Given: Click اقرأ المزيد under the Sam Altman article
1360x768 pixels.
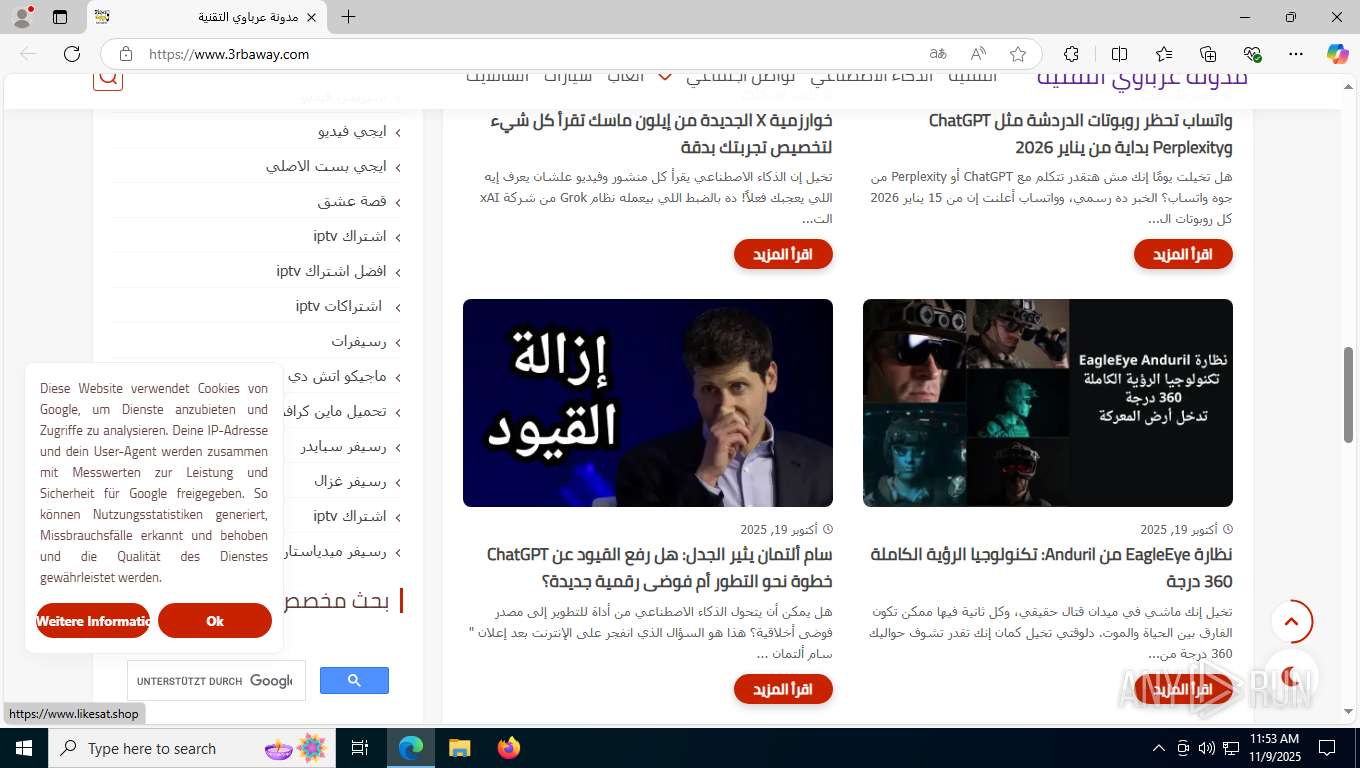Looking at the screenshot, I should coord(783,689).
